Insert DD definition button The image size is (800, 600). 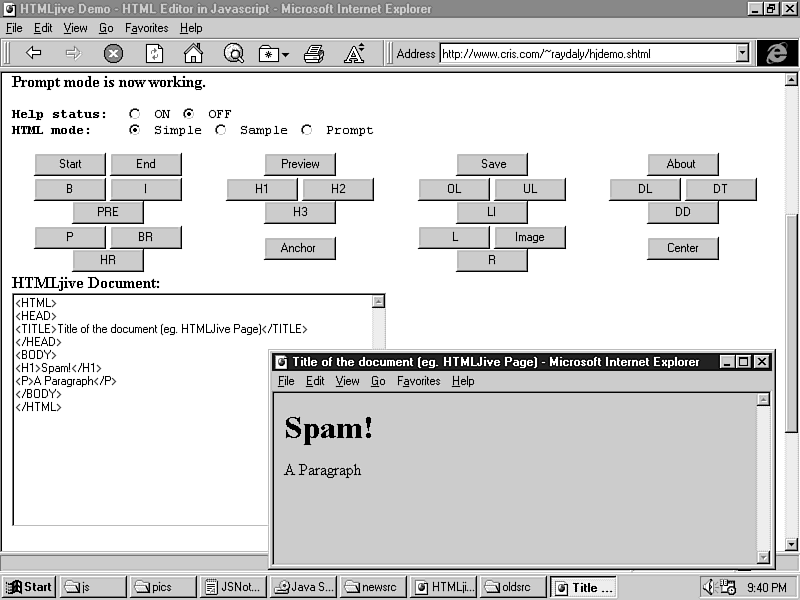pos(683,212)
